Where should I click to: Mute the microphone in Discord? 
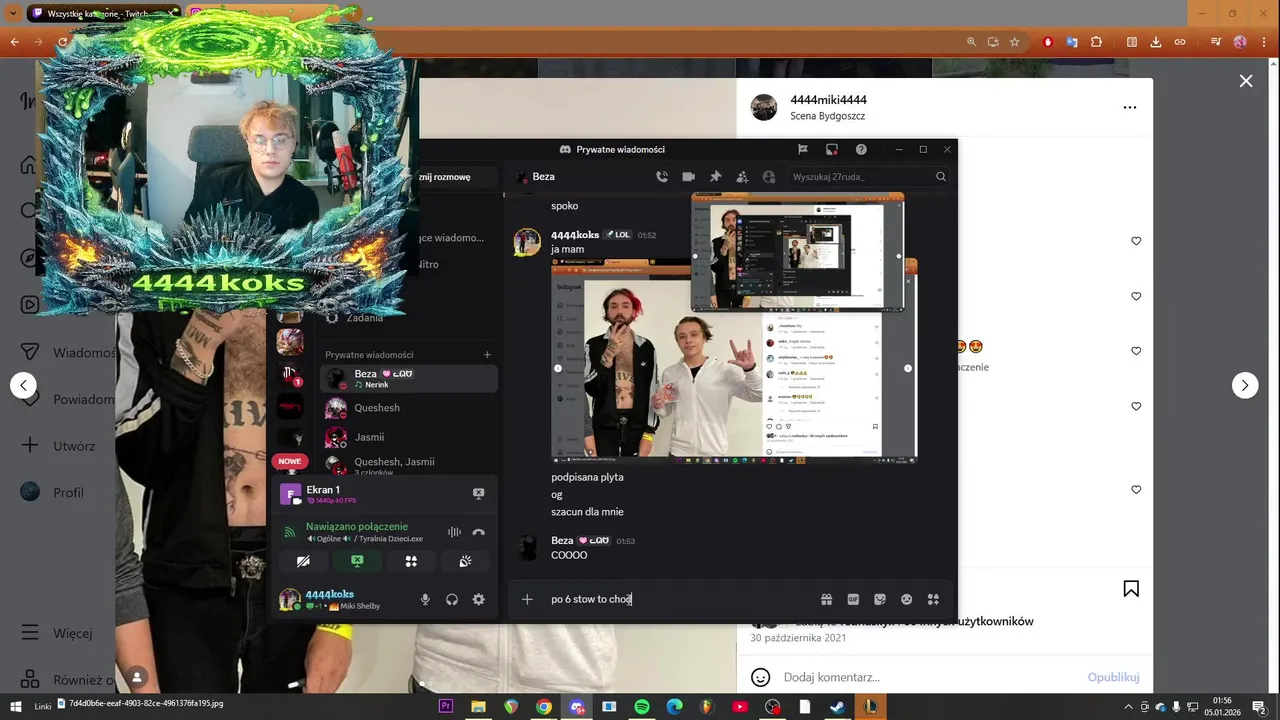[425, 599]
